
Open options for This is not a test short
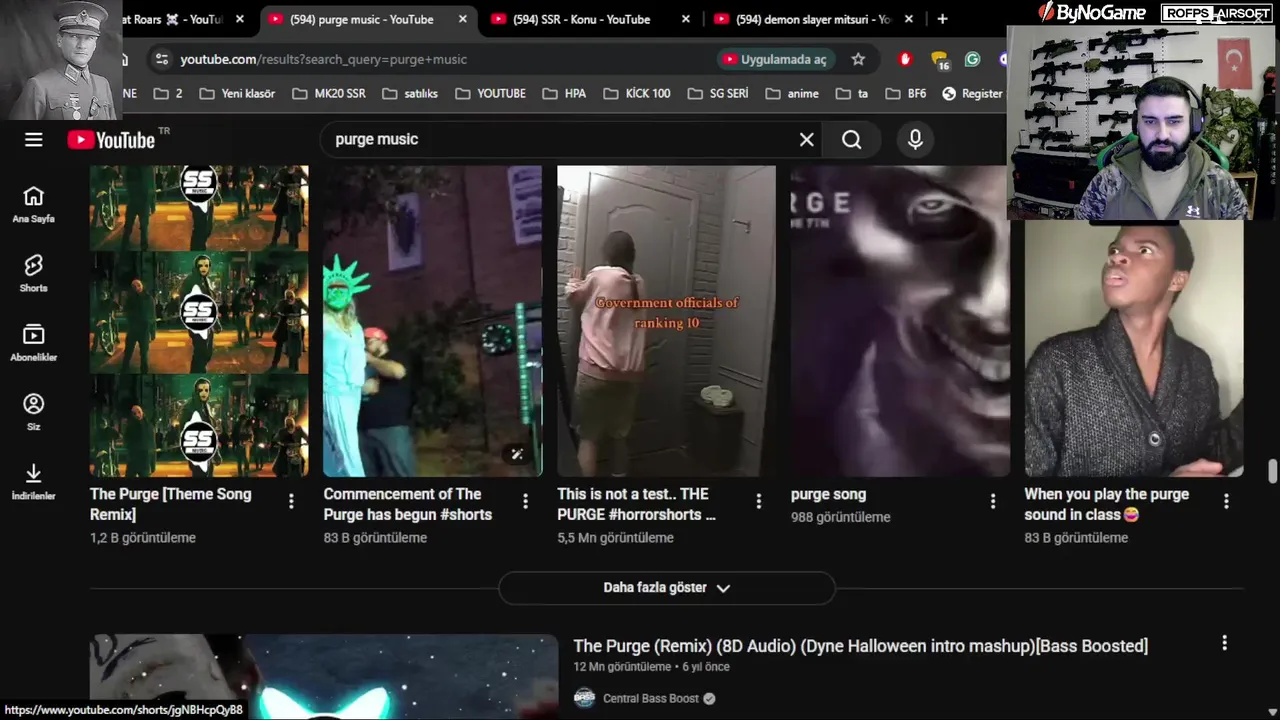[758, 501]
